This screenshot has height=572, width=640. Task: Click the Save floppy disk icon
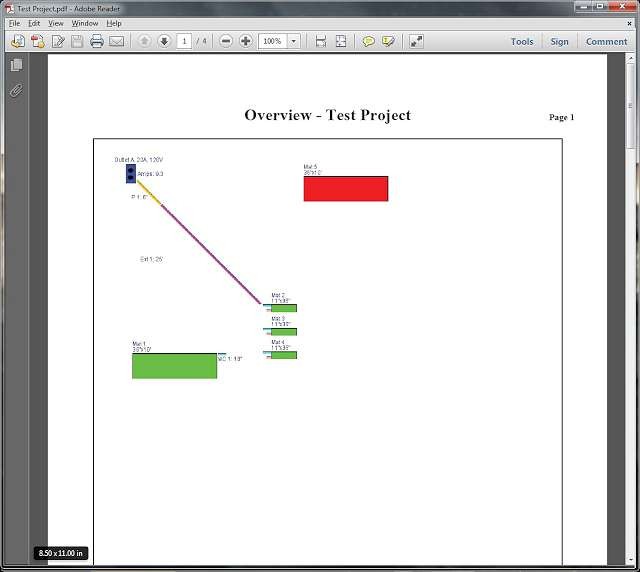click(x=77, y=41)
